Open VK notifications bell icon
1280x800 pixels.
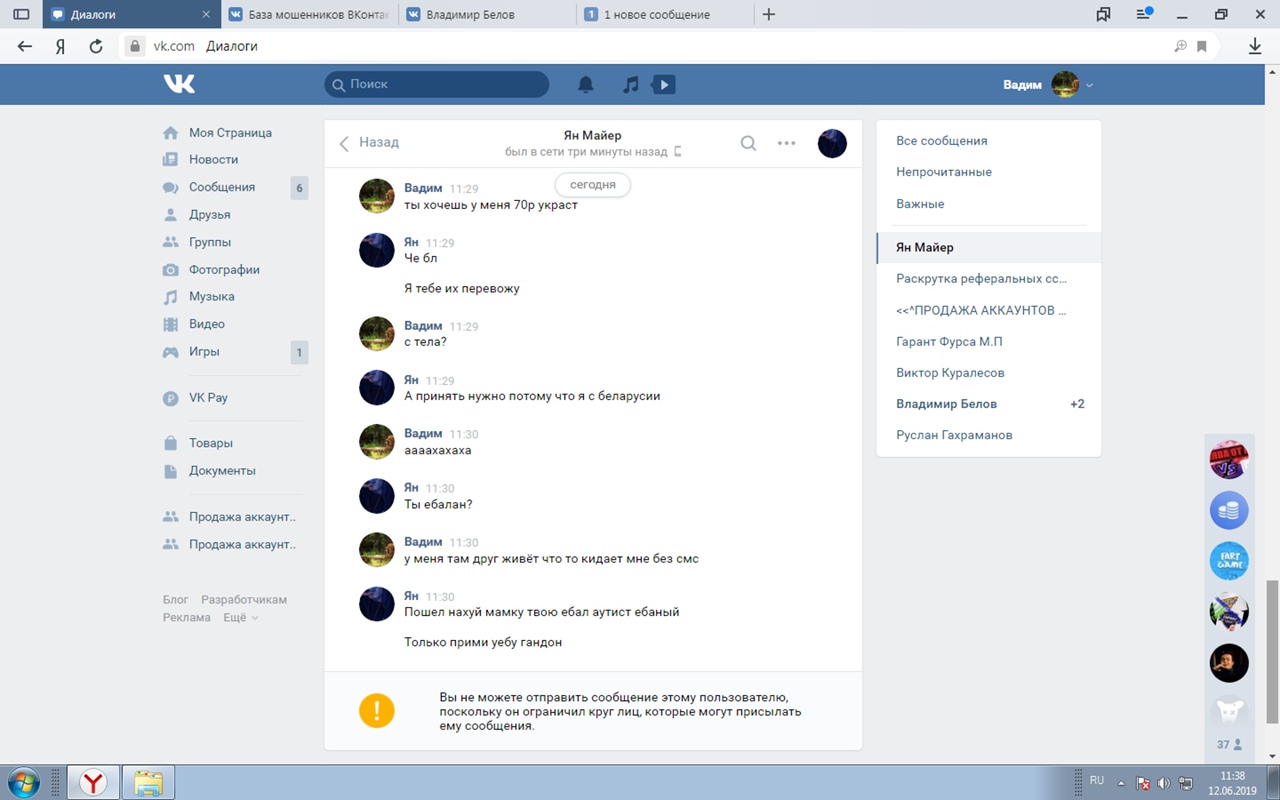(x=586, y=85)
